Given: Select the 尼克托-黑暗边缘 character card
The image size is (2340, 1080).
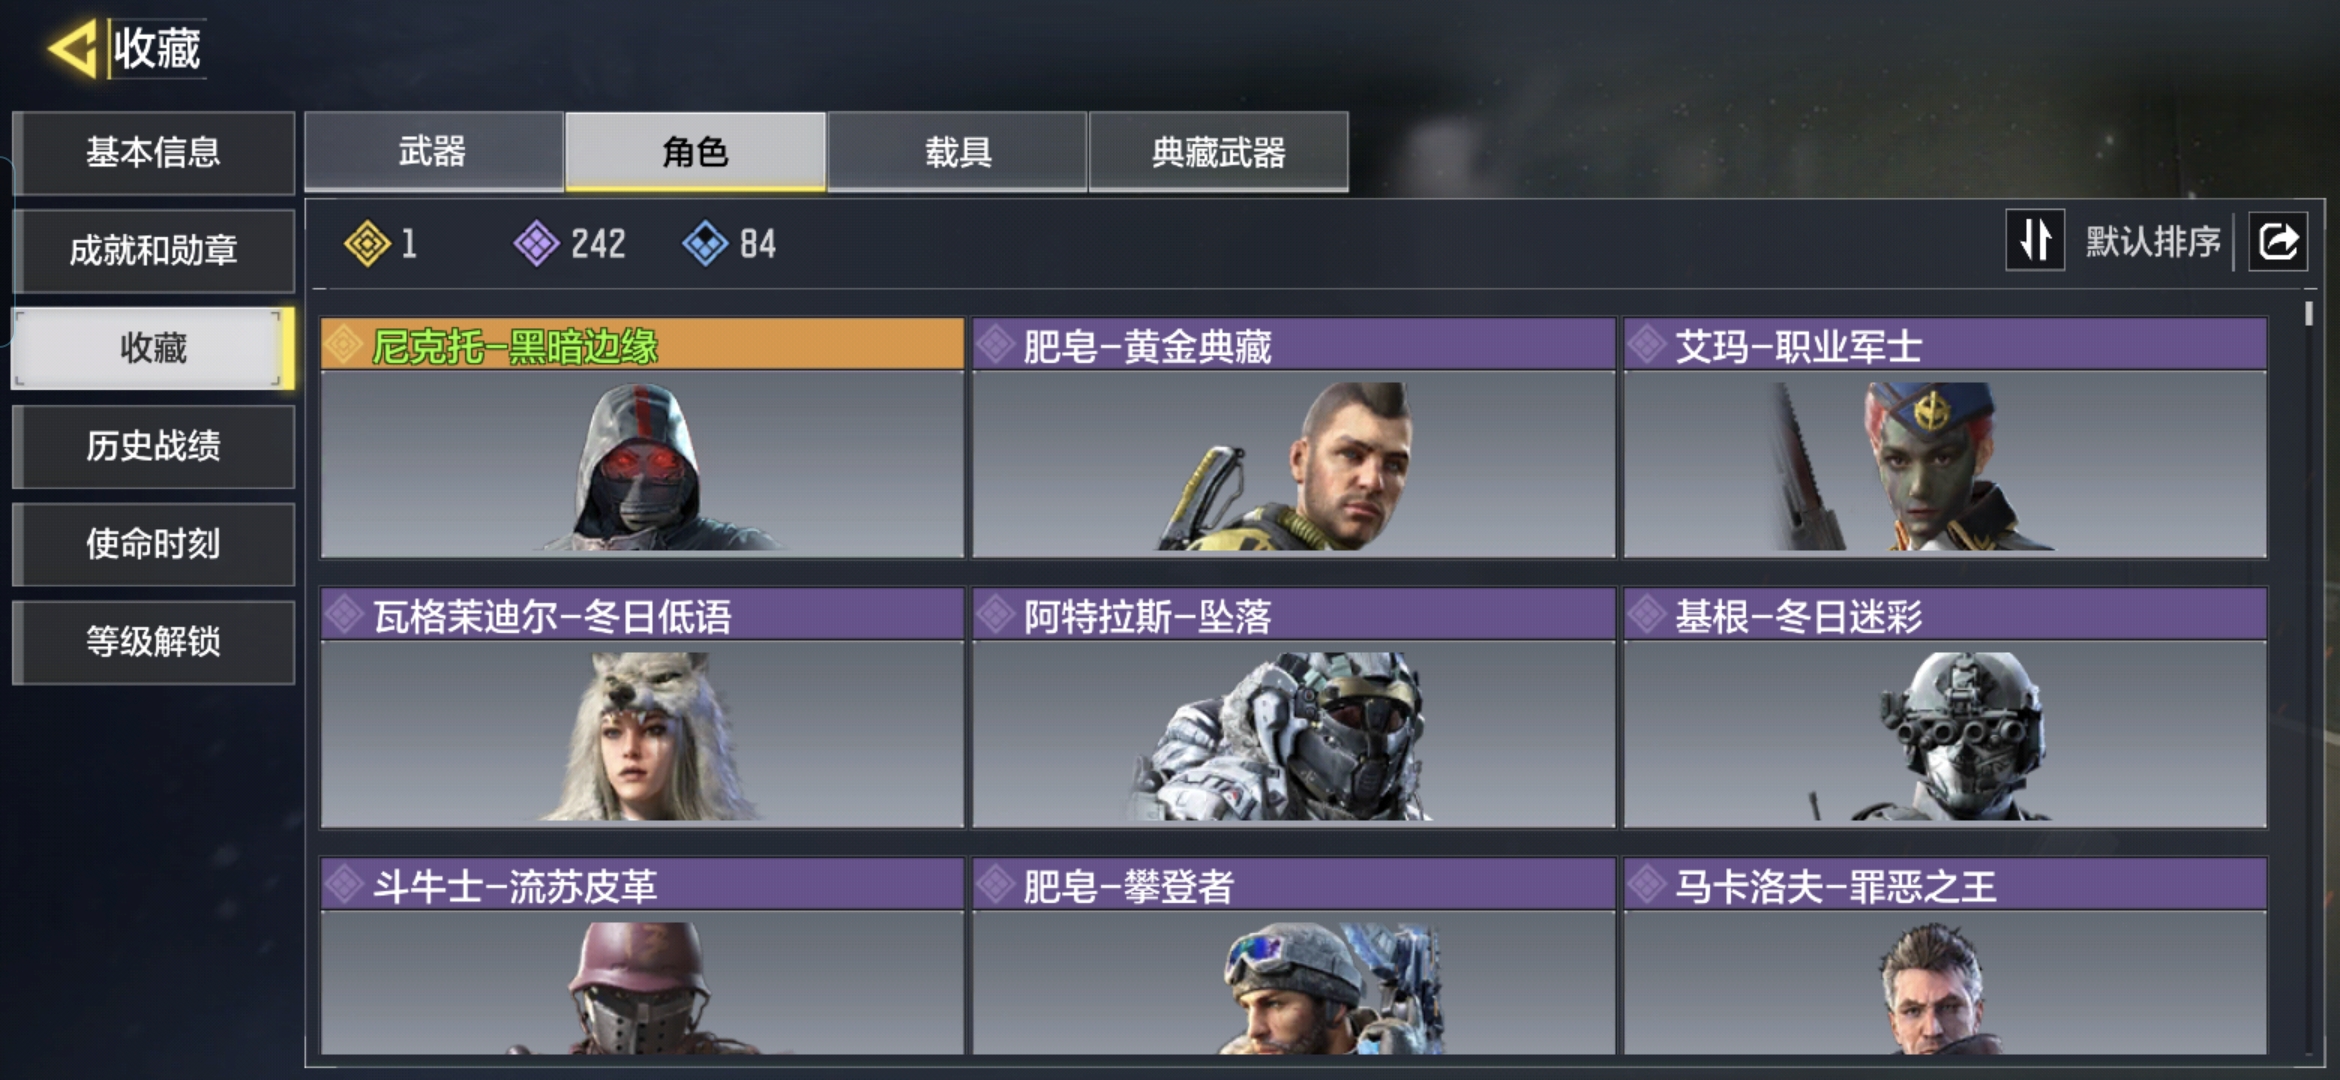Looking at the screenshot, I should 642,438.
